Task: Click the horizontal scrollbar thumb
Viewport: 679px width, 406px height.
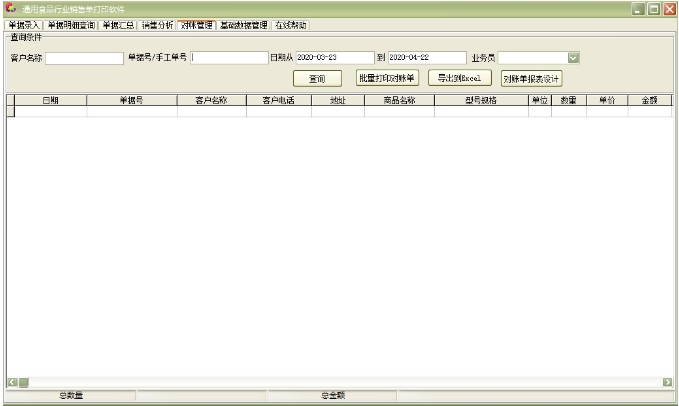Action: [x=24, y=382]
